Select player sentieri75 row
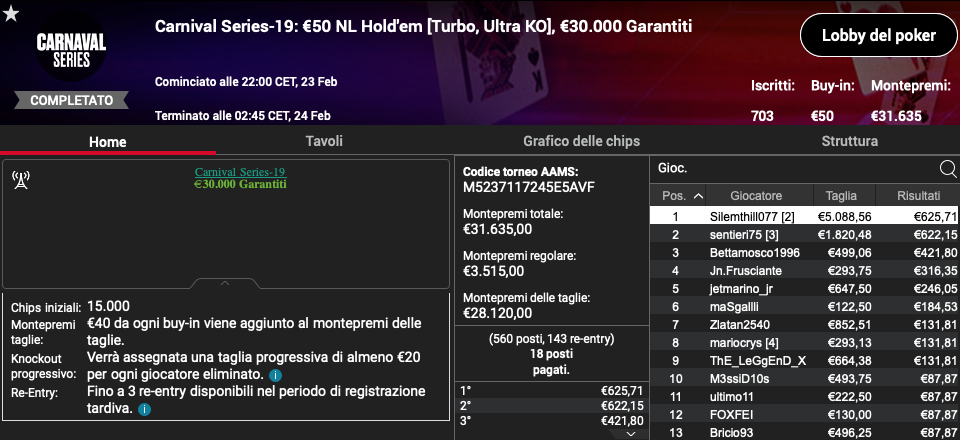 804,234
